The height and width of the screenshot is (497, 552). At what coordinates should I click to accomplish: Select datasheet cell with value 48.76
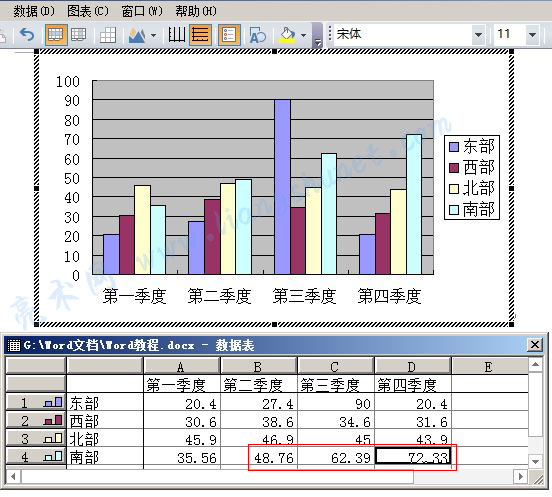tap(259, 457)
